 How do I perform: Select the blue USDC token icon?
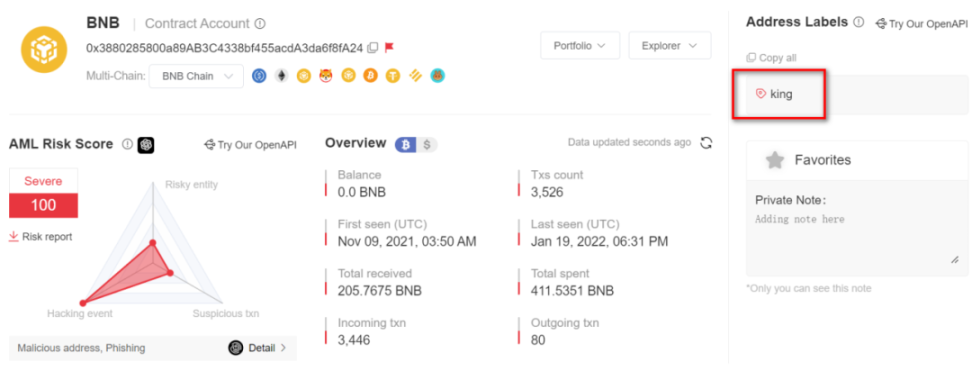pyautogui.click(x=259, y=76)
